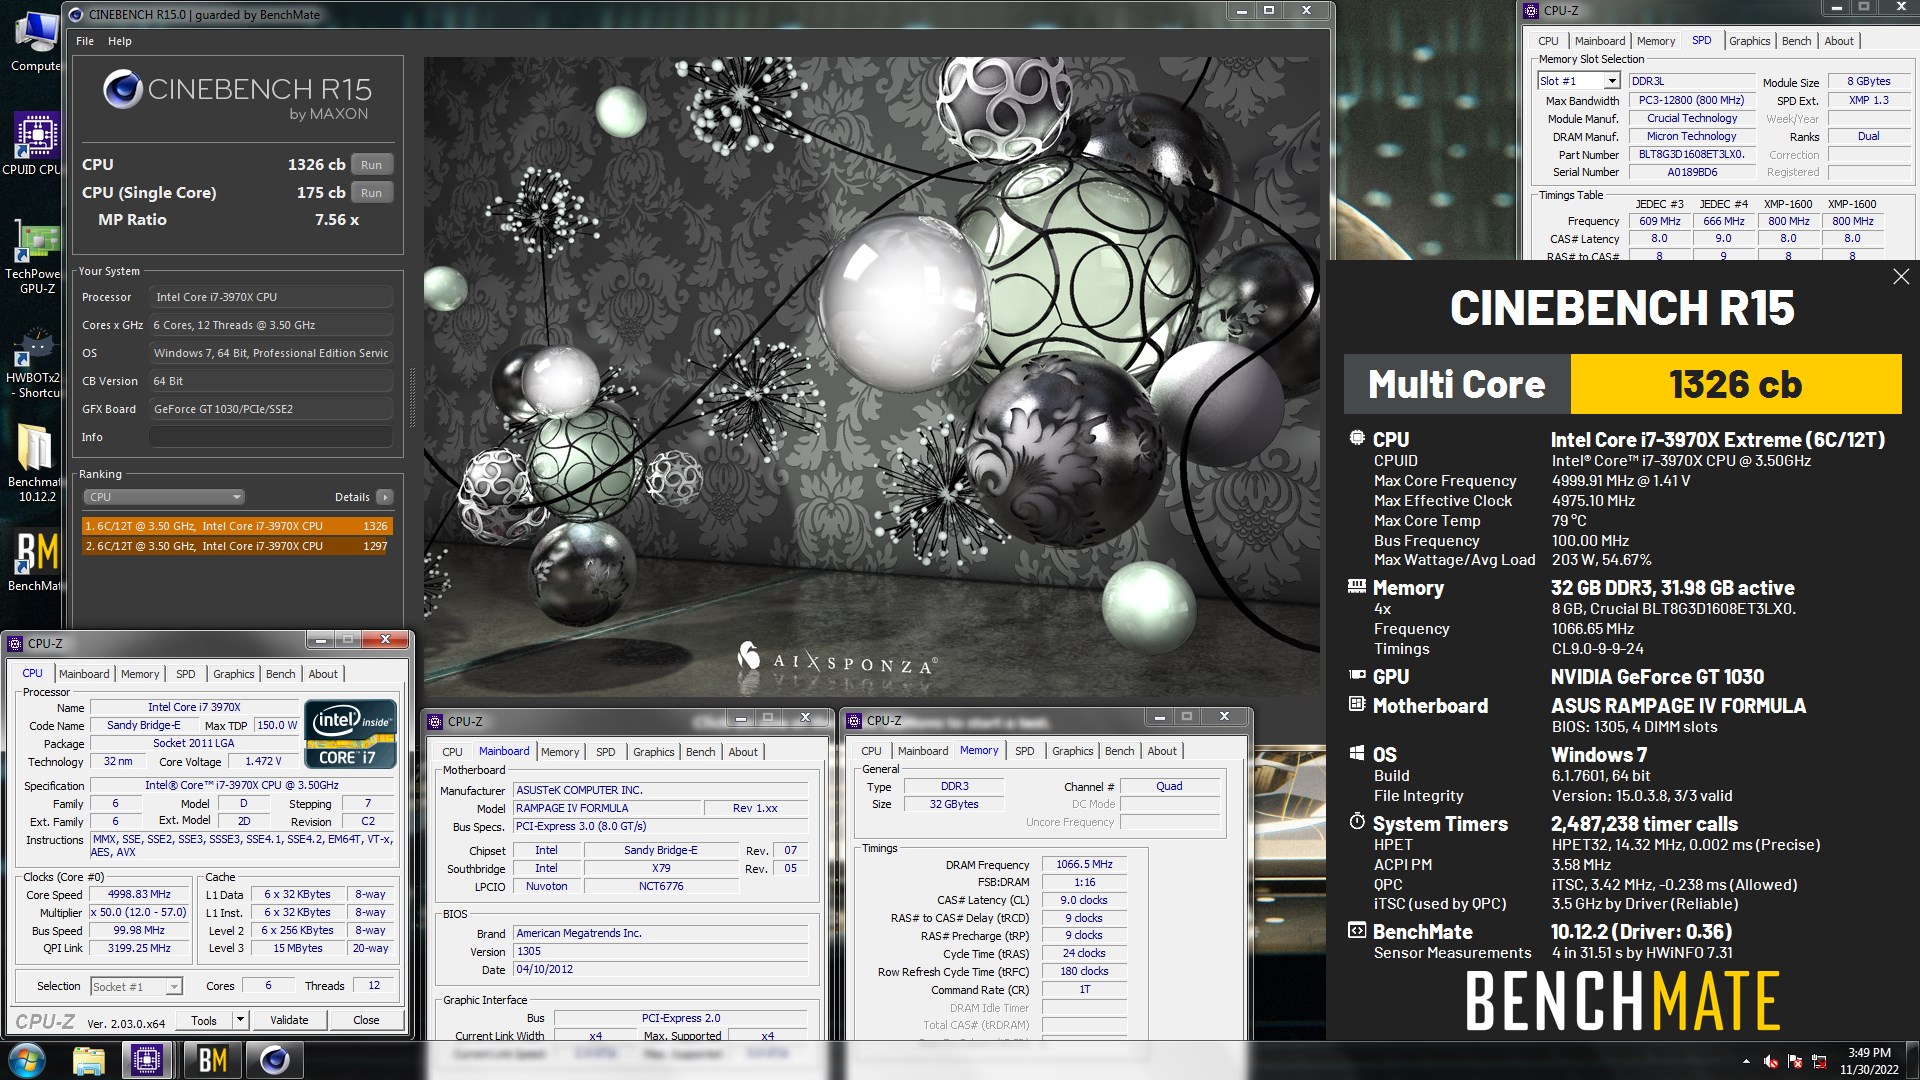Click the 1326 cb Multi Core score

click(x=1735, y=384)
